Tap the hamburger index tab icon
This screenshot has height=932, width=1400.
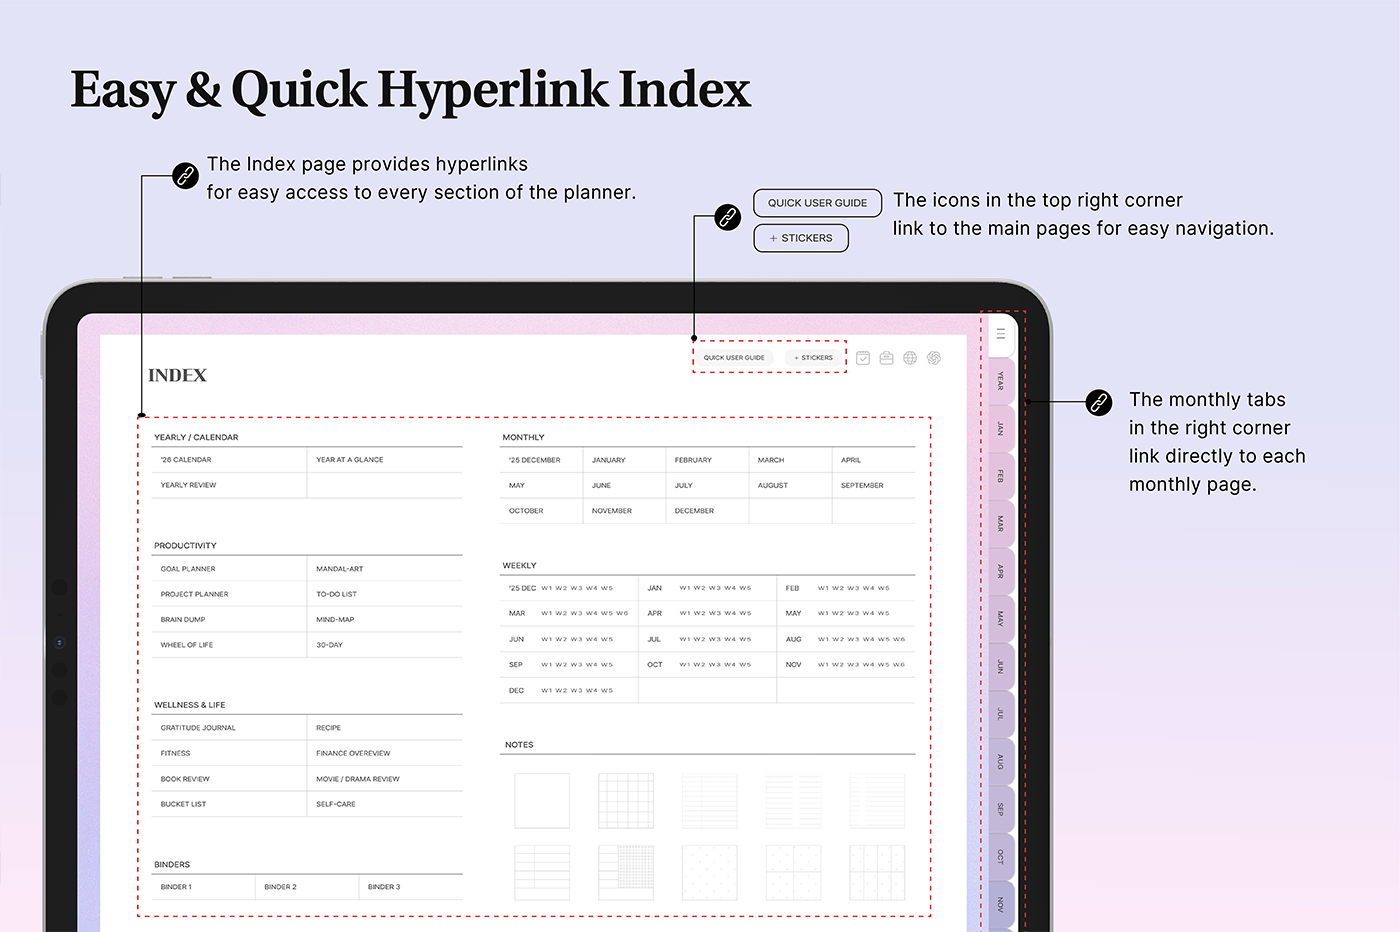1000,334
